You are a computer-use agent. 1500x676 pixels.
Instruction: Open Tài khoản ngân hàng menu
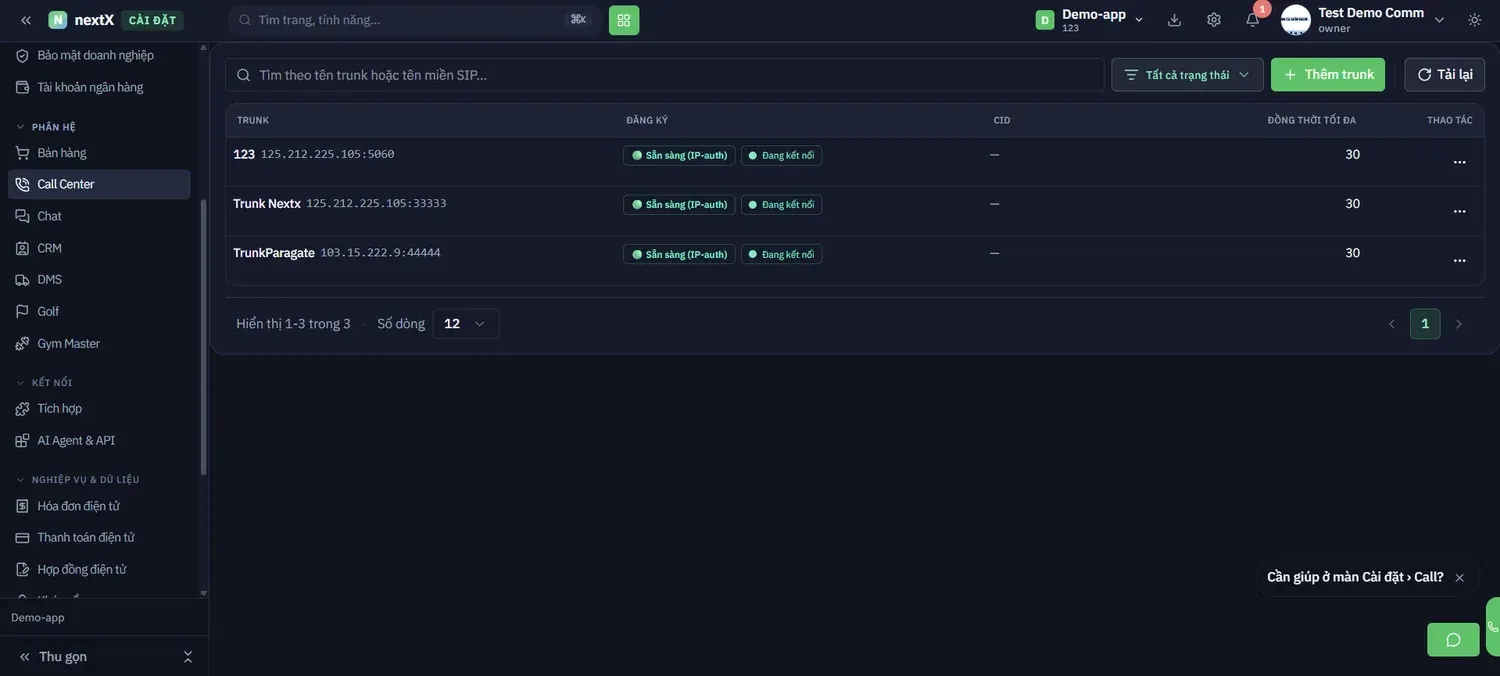pos(99,87)
